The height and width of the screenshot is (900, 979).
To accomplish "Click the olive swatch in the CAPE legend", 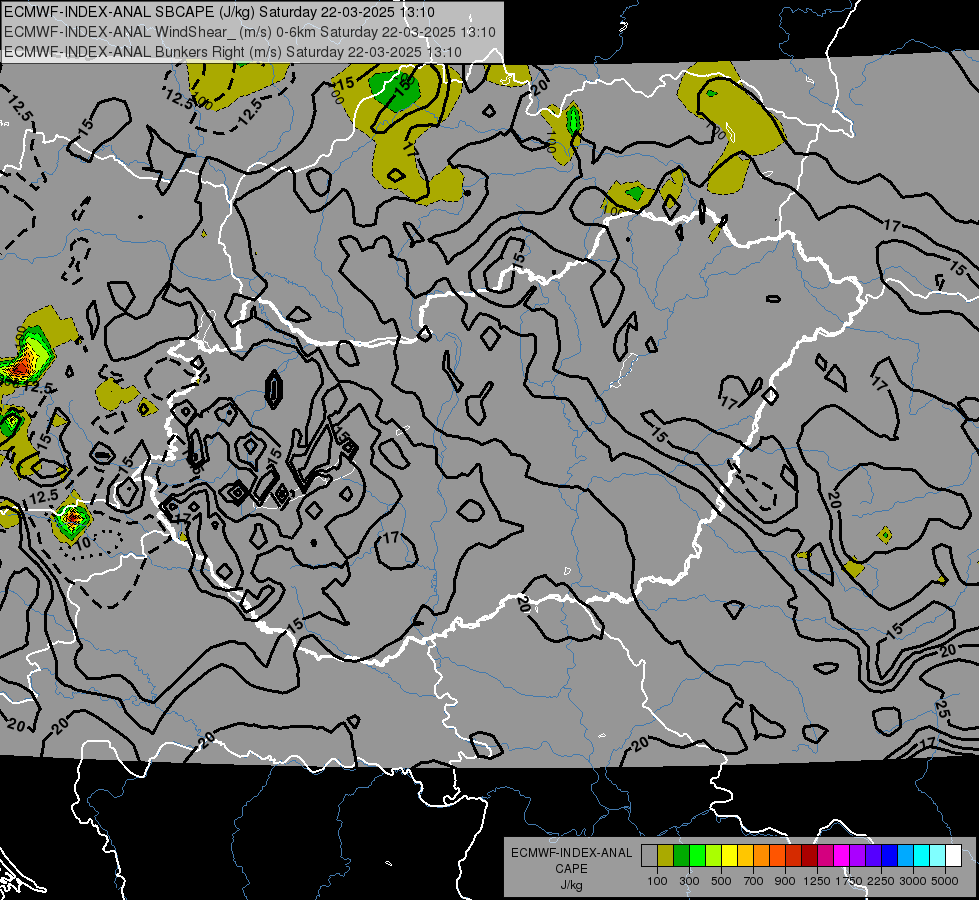I will pos(666,856).
